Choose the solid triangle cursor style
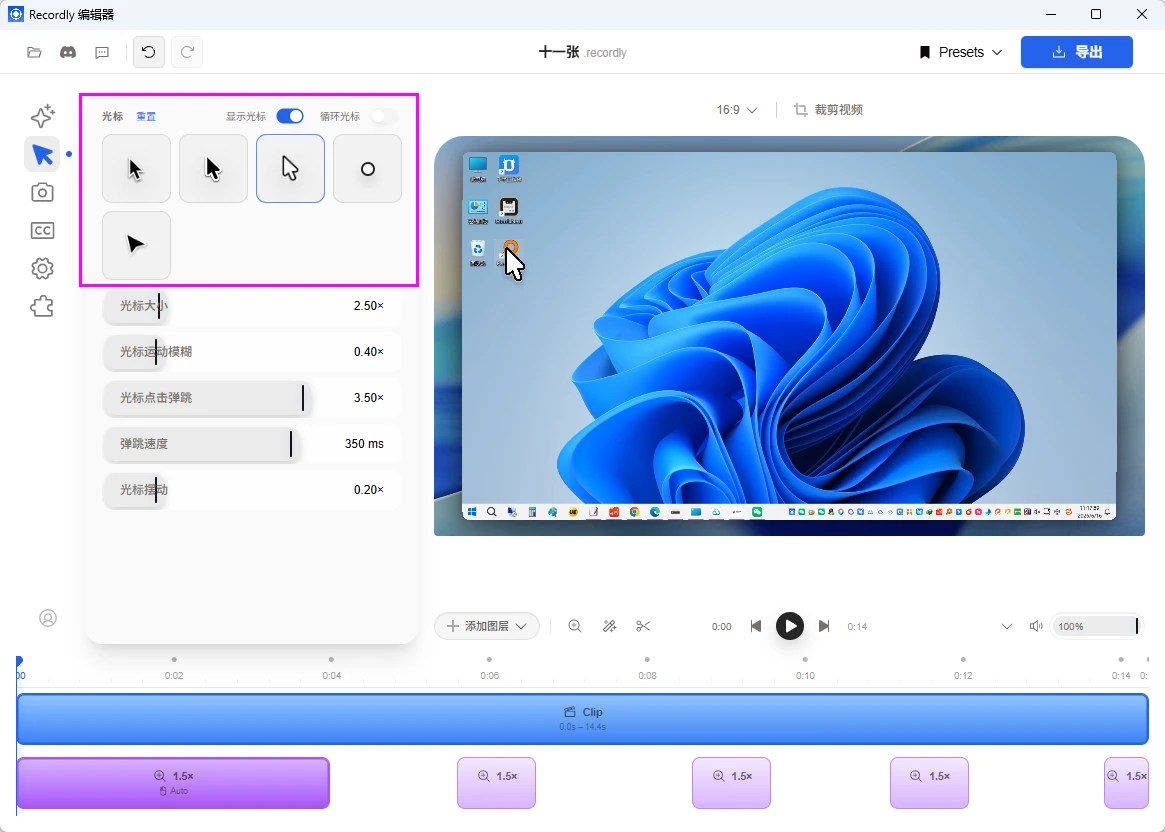Viewport: 1165px width, 832px height. [136, 245]
